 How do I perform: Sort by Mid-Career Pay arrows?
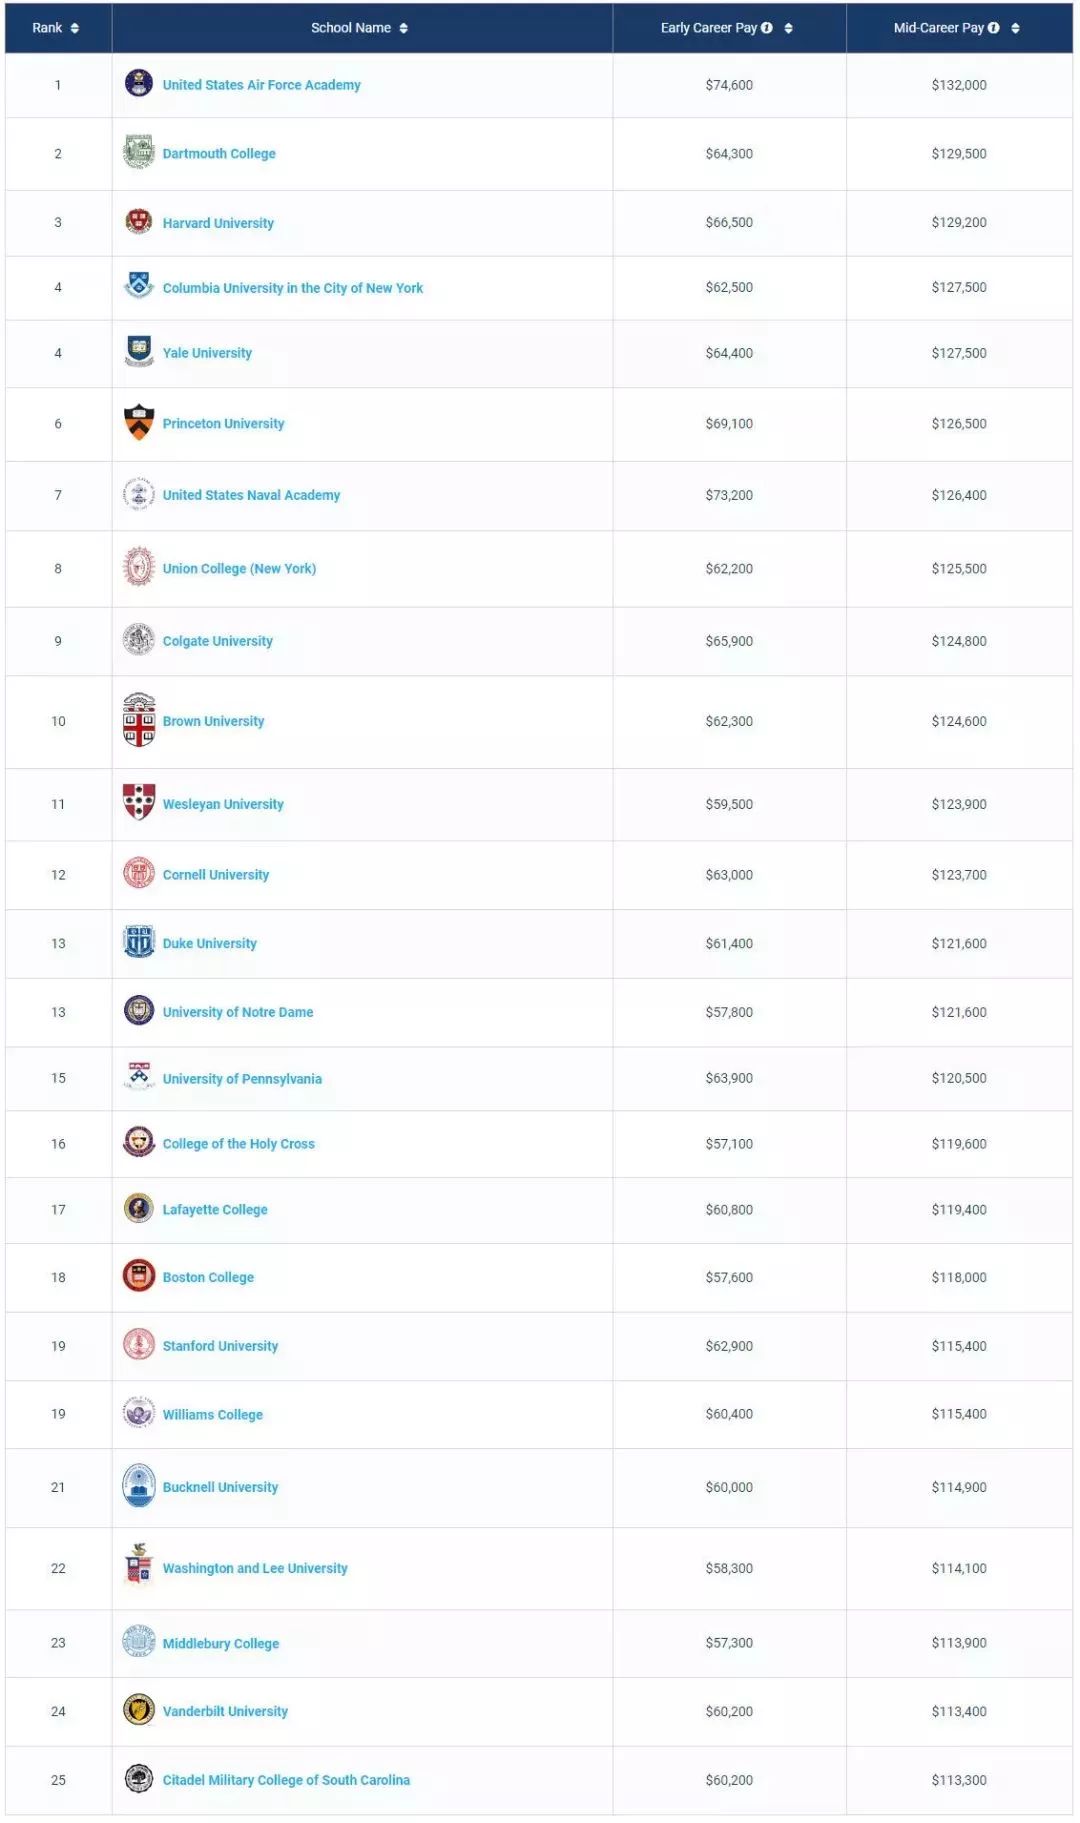(1016, 28)
